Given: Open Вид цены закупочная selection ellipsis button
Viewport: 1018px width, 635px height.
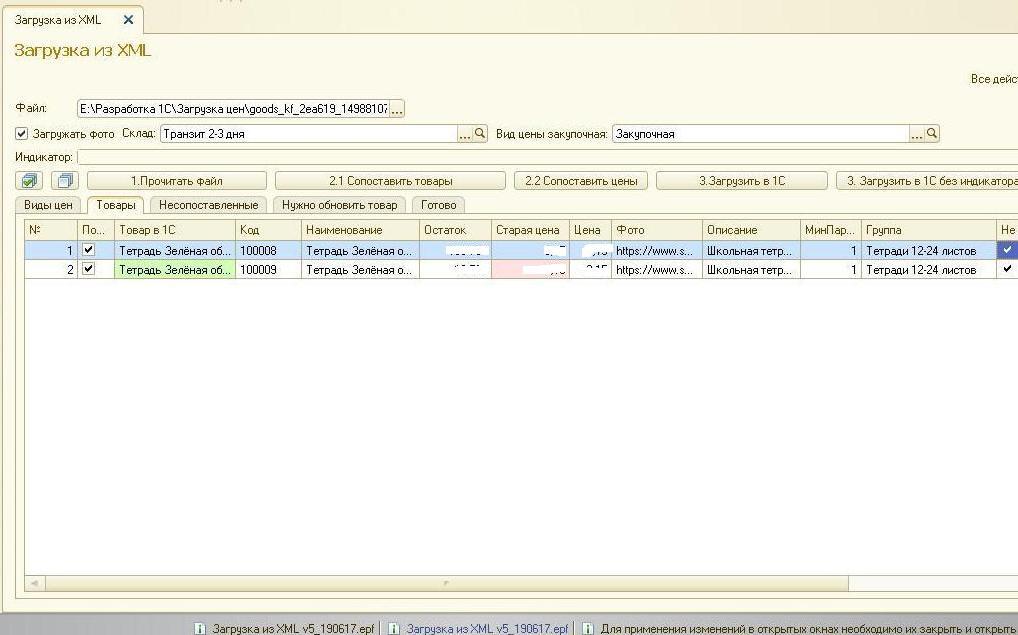Looking at the screenshot, I should point(917,134).
